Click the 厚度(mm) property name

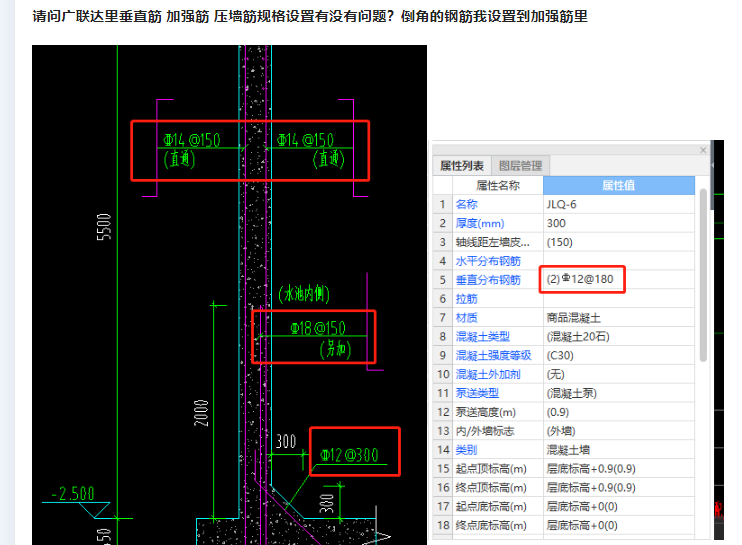click(x=480, y=223)
